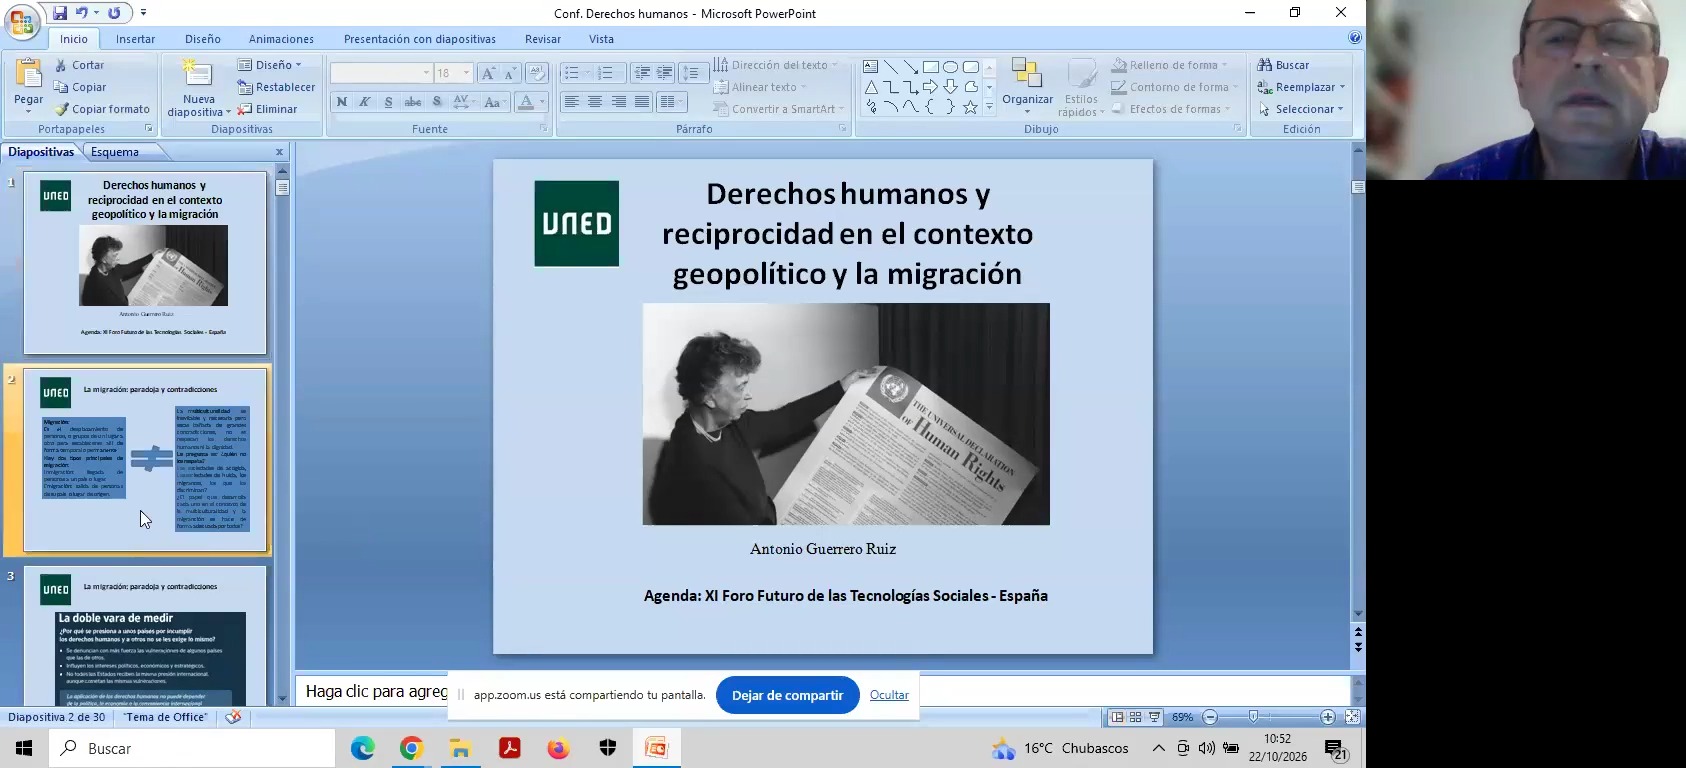This screenshot has height=768, width=1686.
Task: Open Adobe Acrobat from the taskbar
Action: [509, 748]
